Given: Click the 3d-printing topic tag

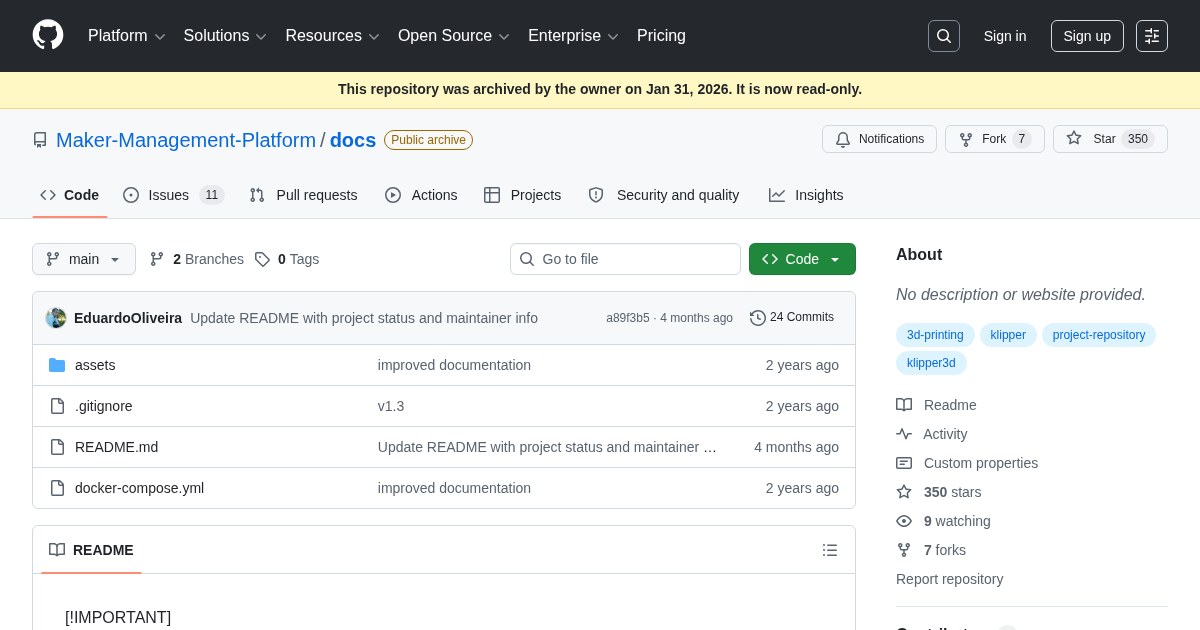Looking at the screenshot, I should (x=935, y=335).
